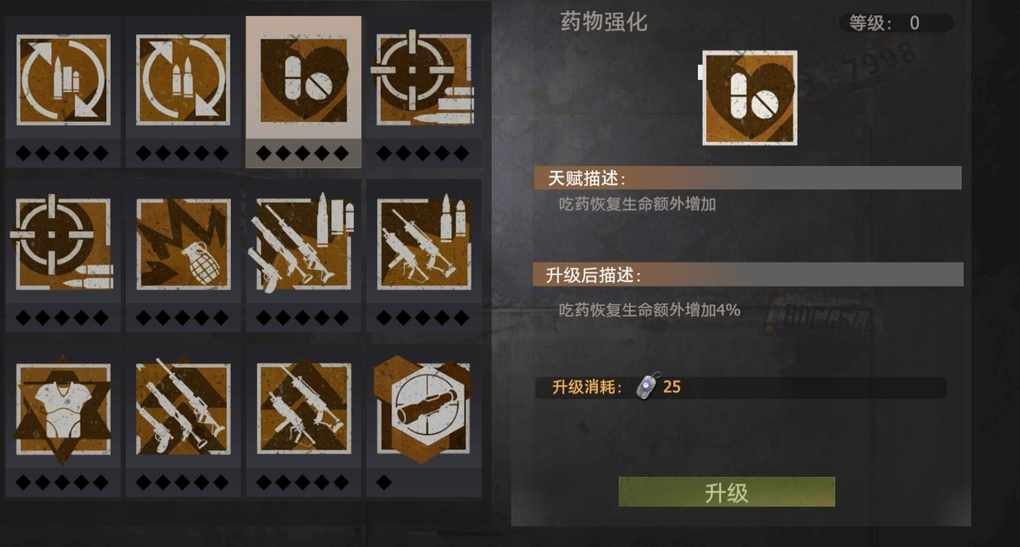Pick the three guns with ammo talent
Screen dimensions: 1020x547
pos(302,243)
